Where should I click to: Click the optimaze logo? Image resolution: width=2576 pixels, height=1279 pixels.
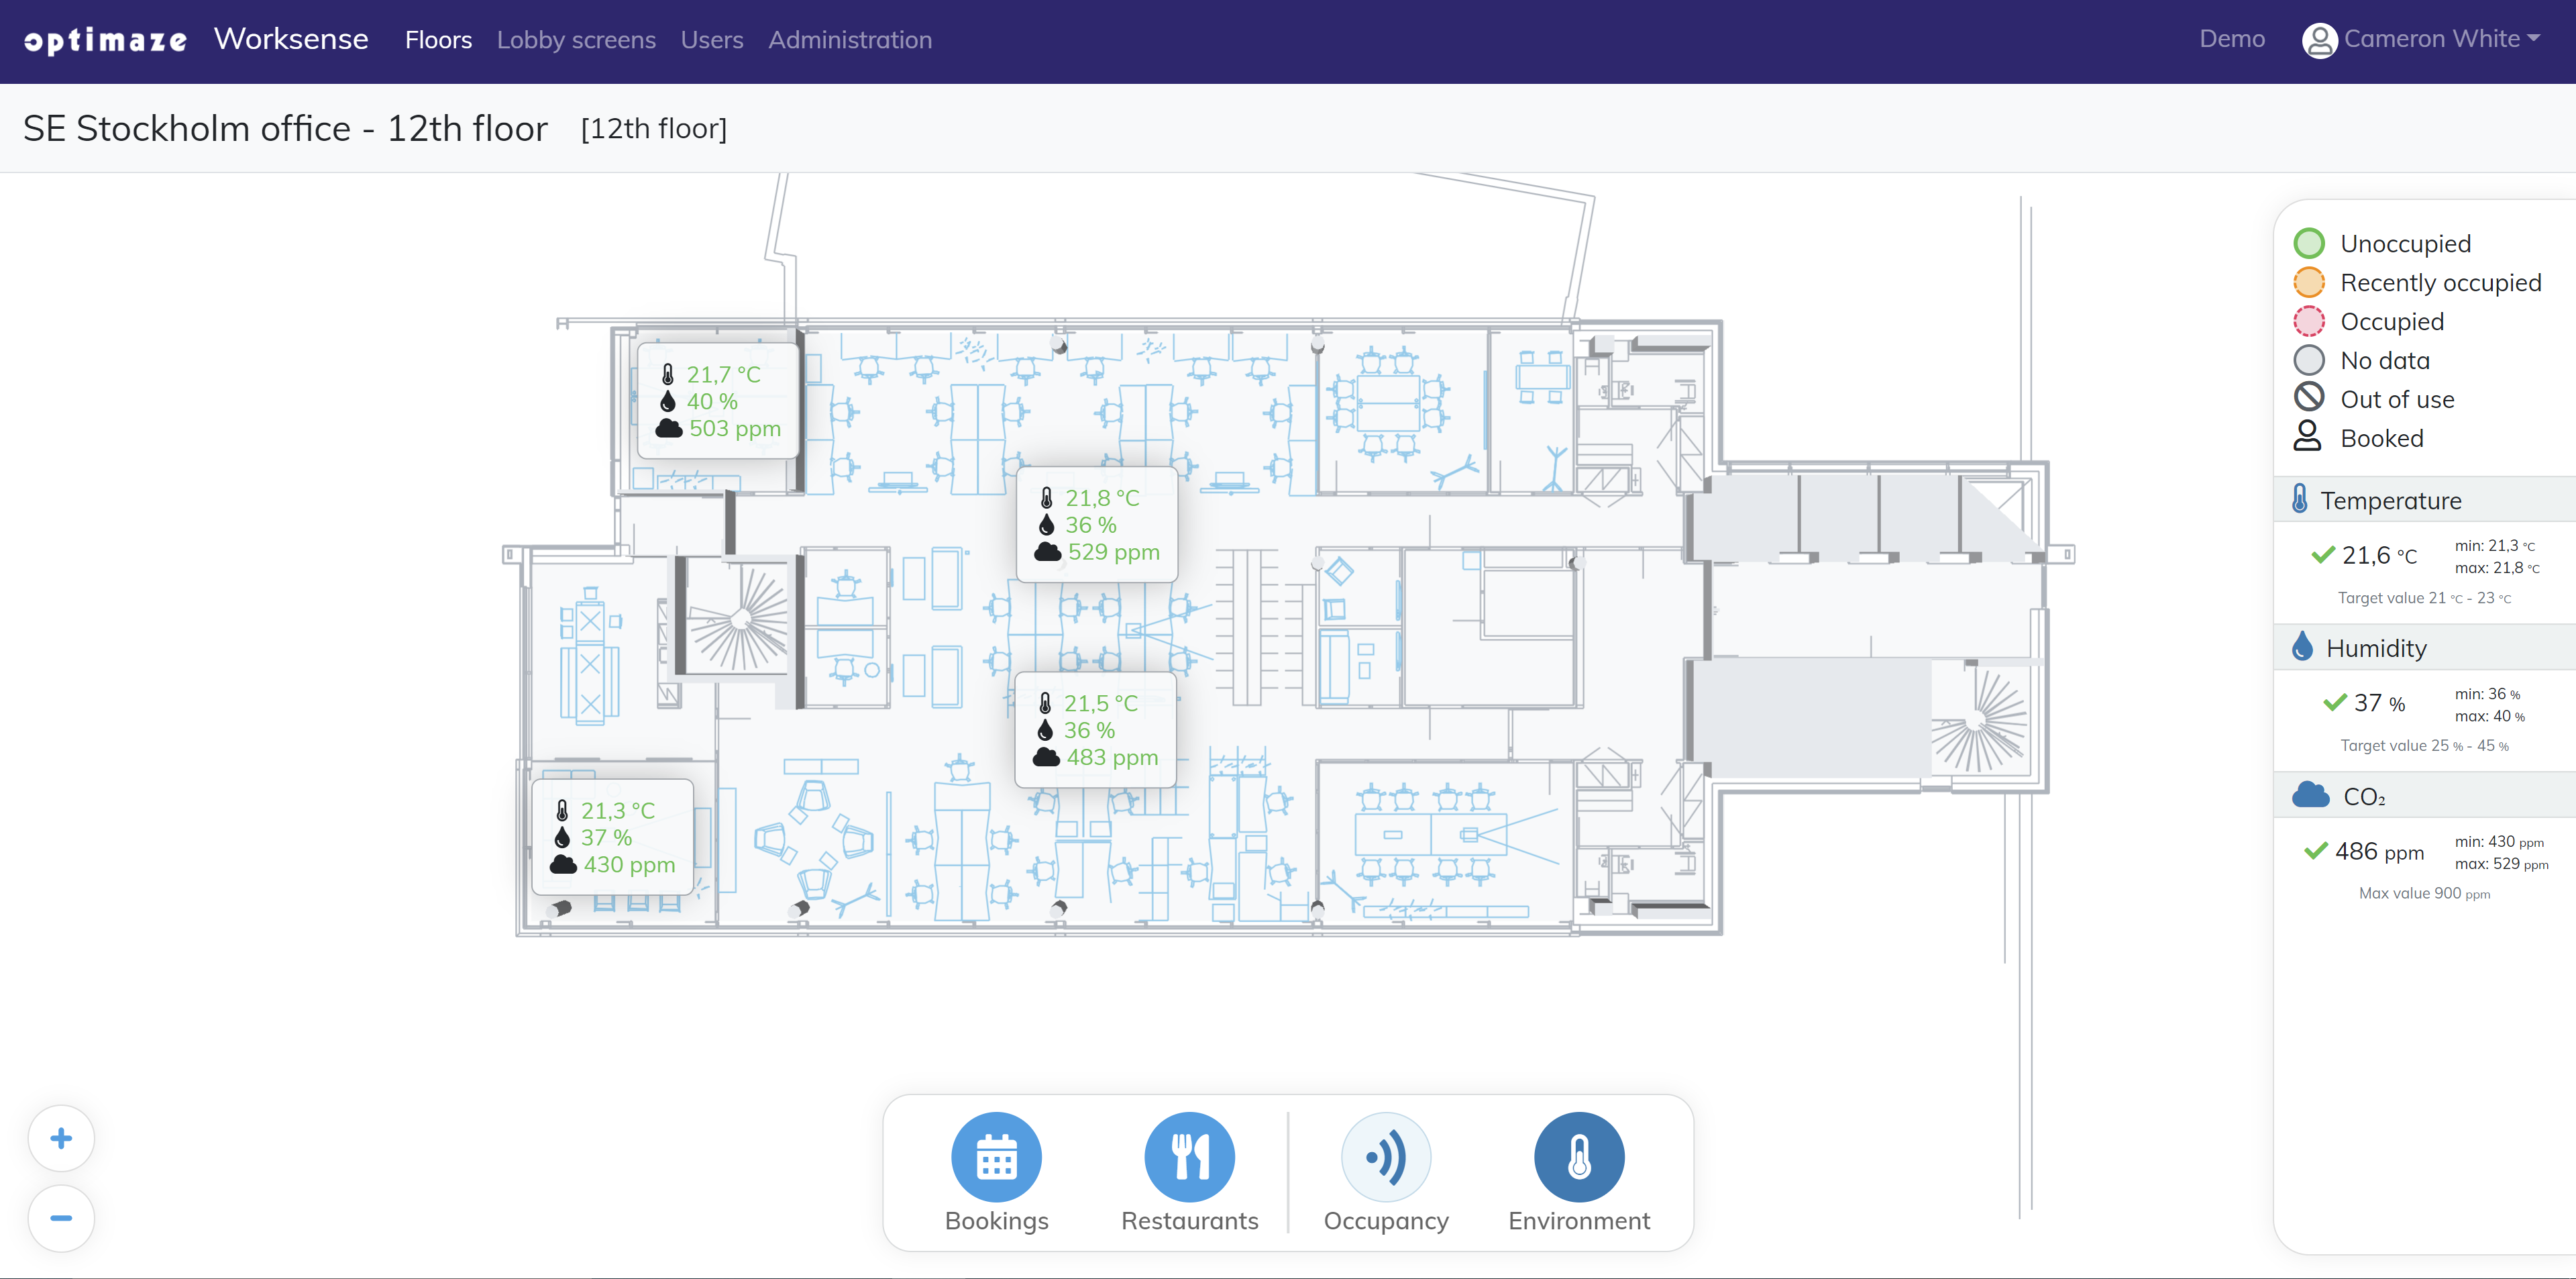[106, 40]
